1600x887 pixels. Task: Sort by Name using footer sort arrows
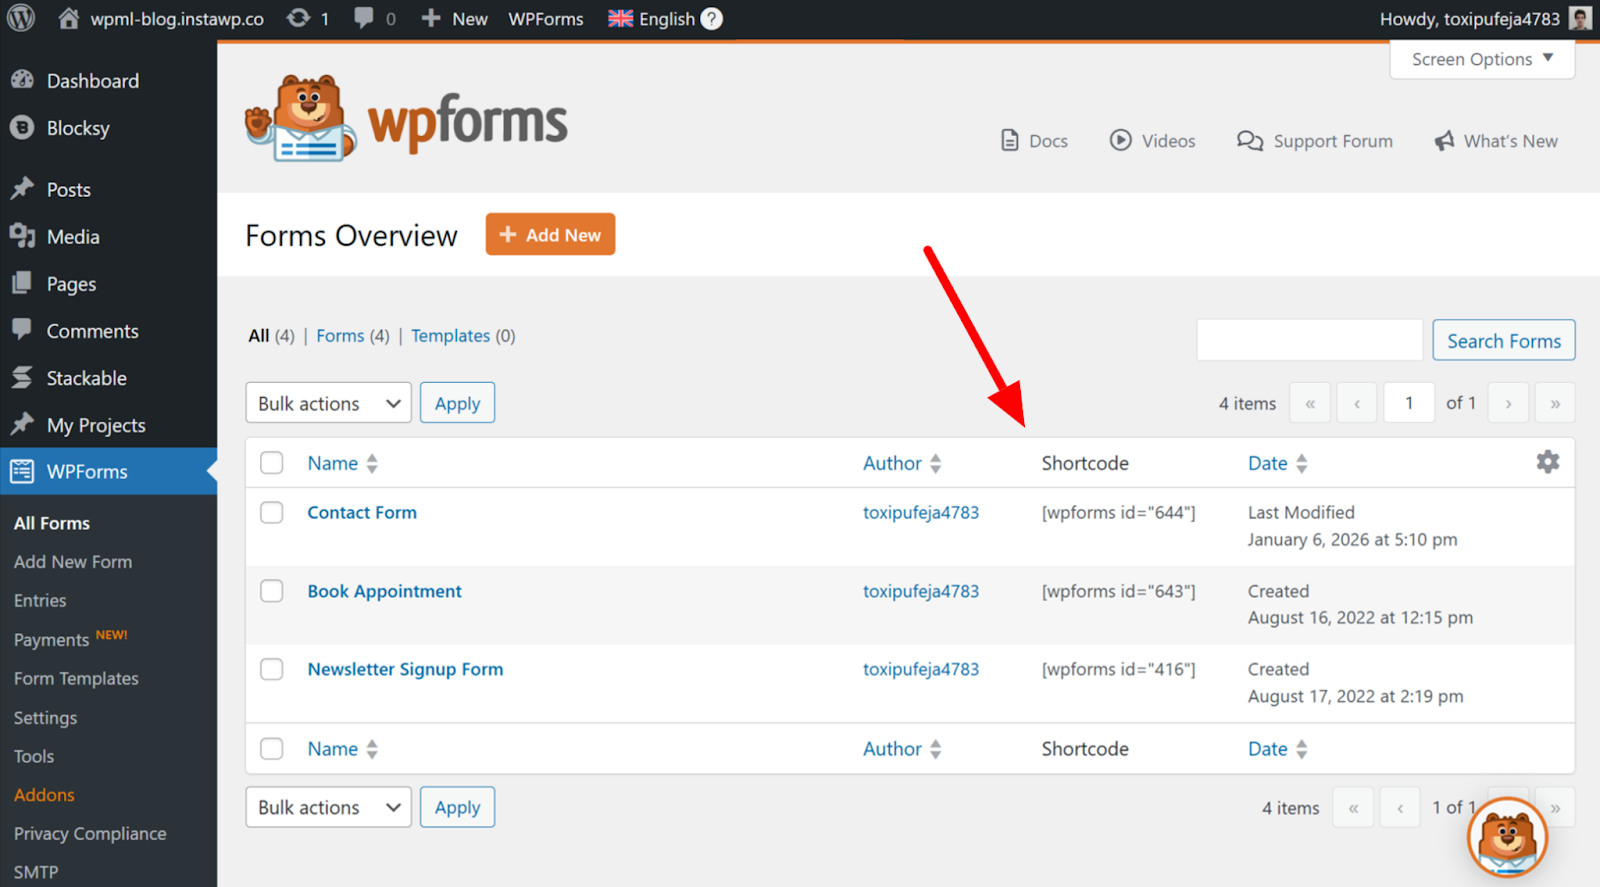tap(372, 749)
